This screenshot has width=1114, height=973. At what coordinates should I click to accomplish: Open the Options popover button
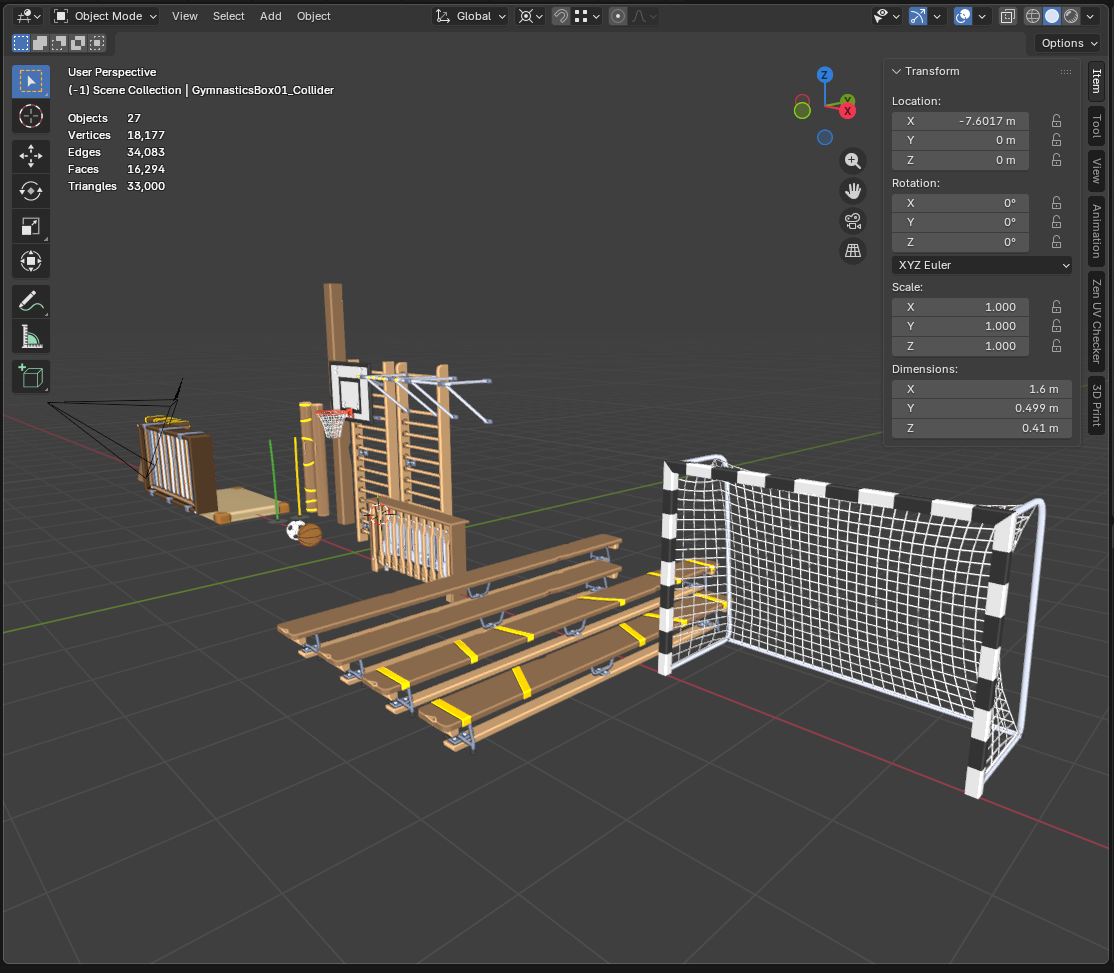pyautogui.click(x=1068, y=43)
